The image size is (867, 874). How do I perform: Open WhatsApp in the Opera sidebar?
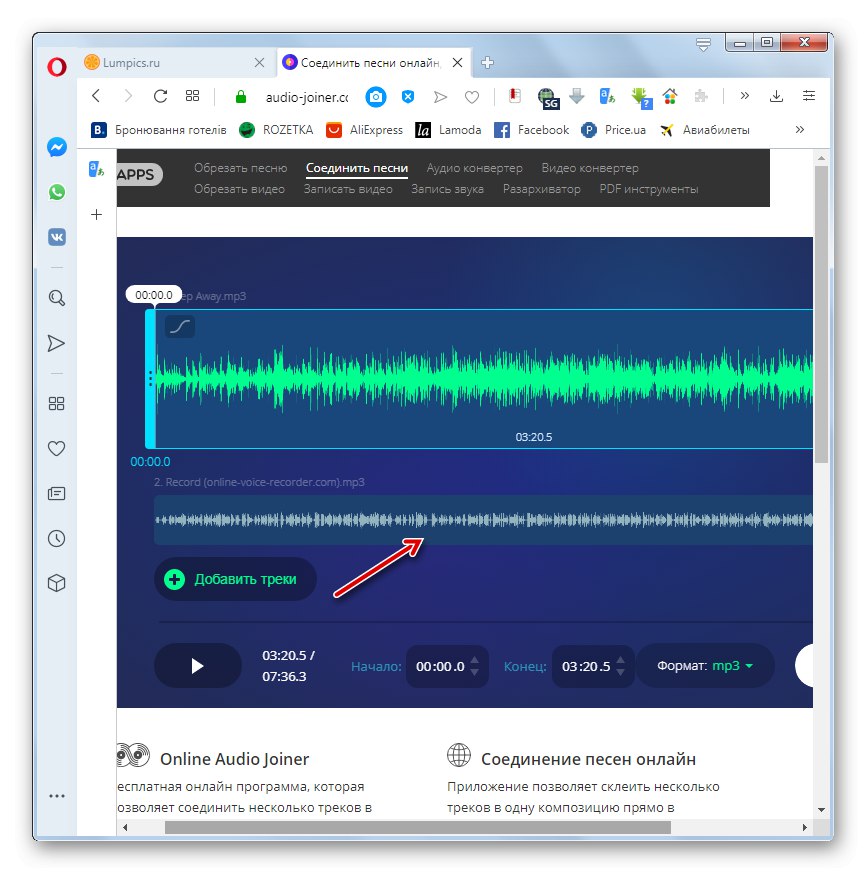[x=57, y=192]
